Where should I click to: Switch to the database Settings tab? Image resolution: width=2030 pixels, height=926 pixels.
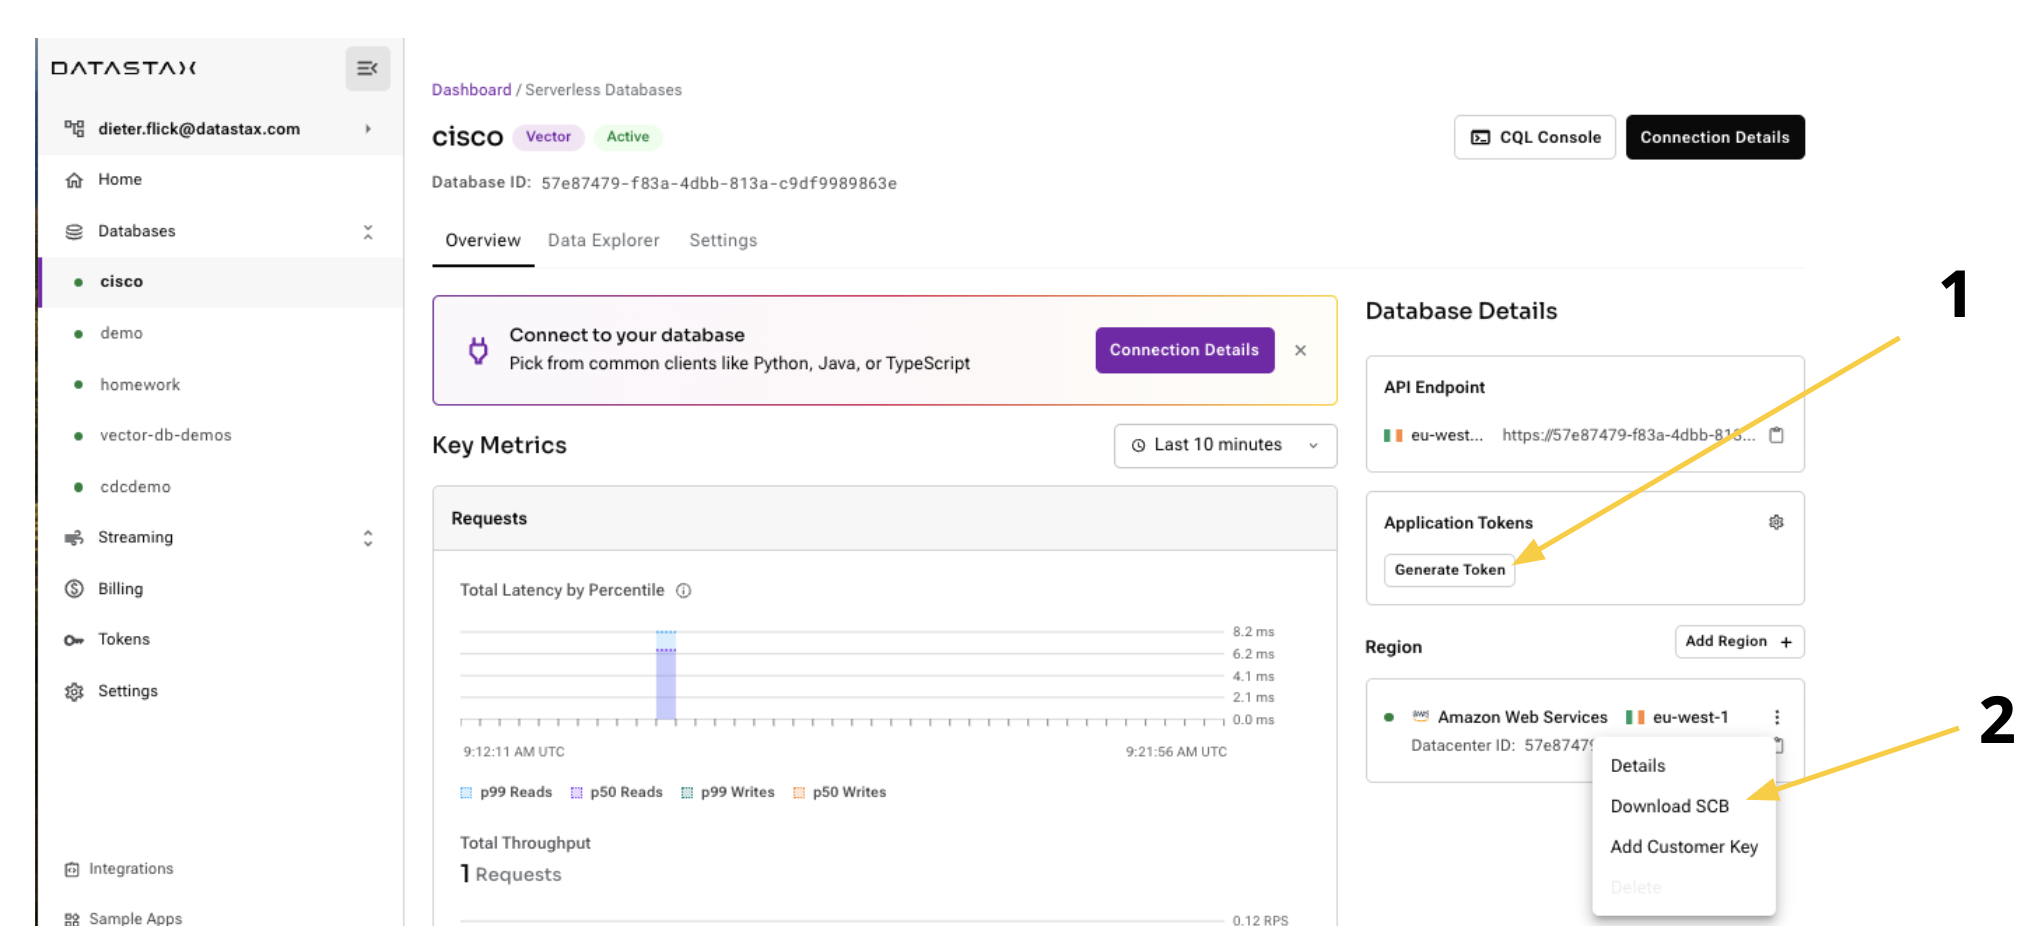723,241
